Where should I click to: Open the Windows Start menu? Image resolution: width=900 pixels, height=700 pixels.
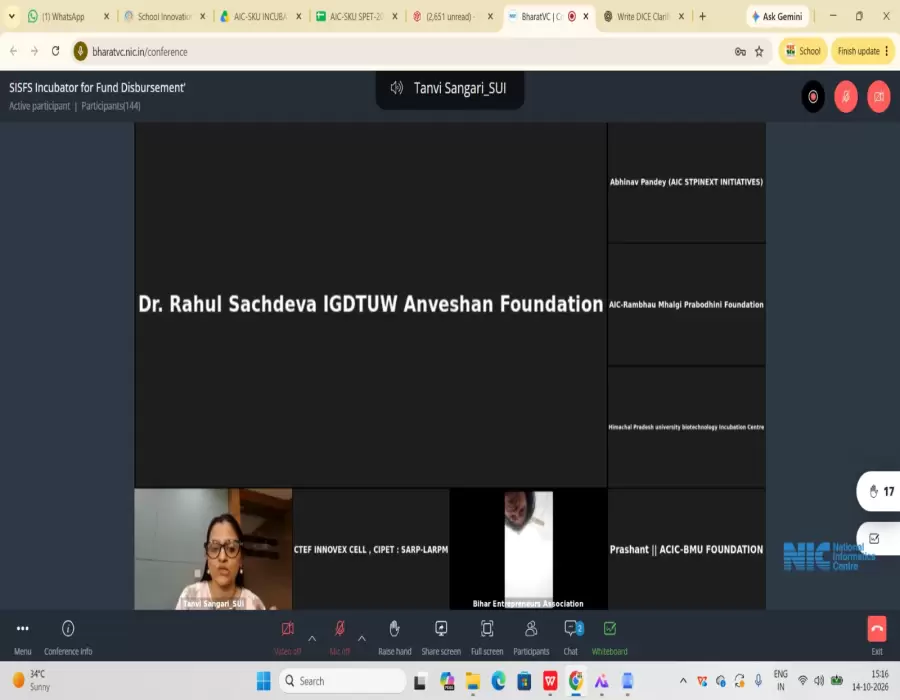point(263,681)
